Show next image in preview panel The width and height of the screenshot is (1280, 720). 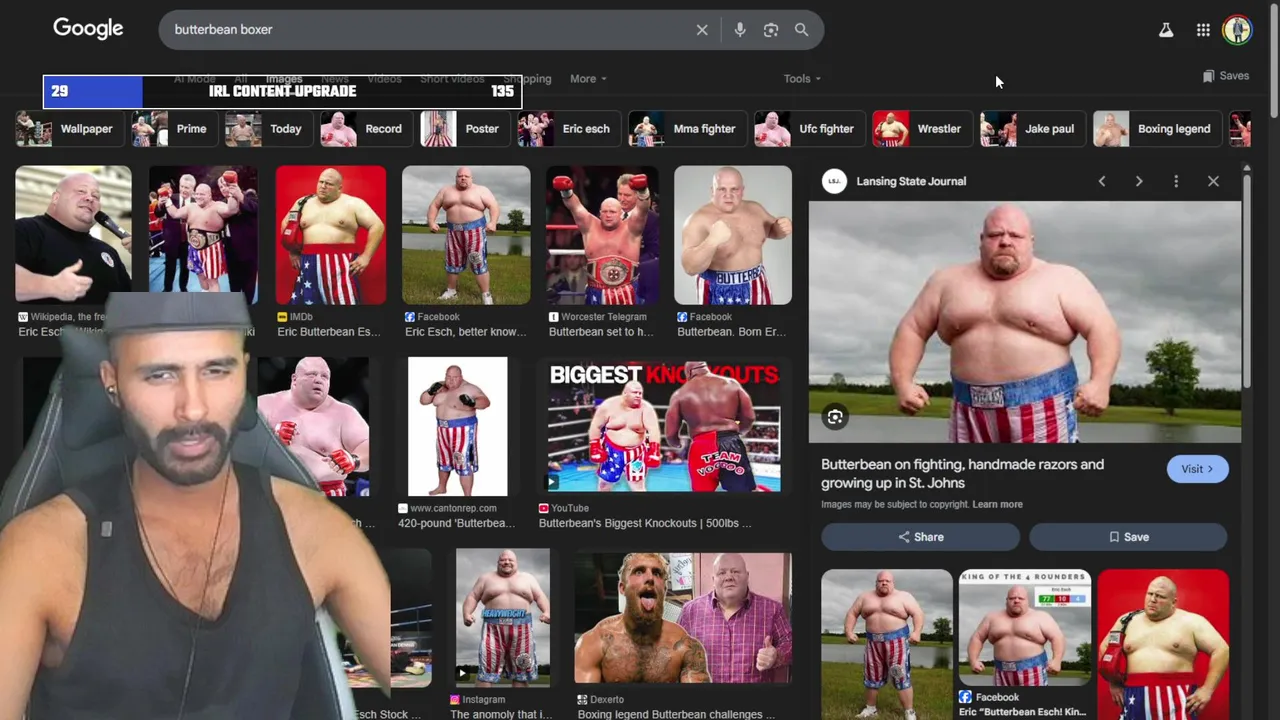pyautogui.click(x=1139, y=181)
